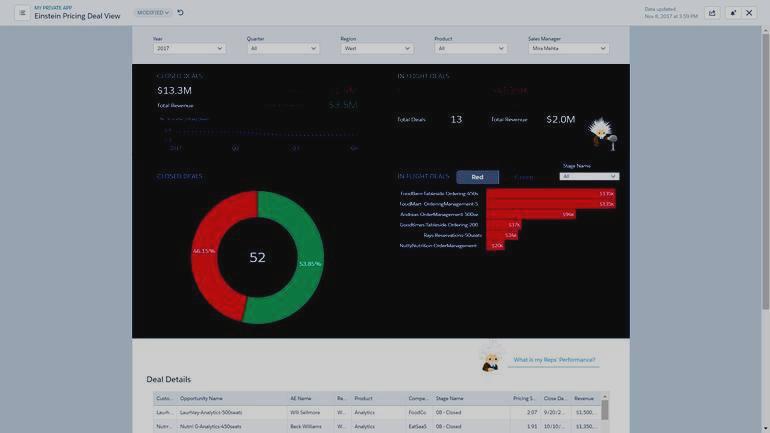Click the share icon in header
Viewport: 770px width, 433px height.
[712, 13]
